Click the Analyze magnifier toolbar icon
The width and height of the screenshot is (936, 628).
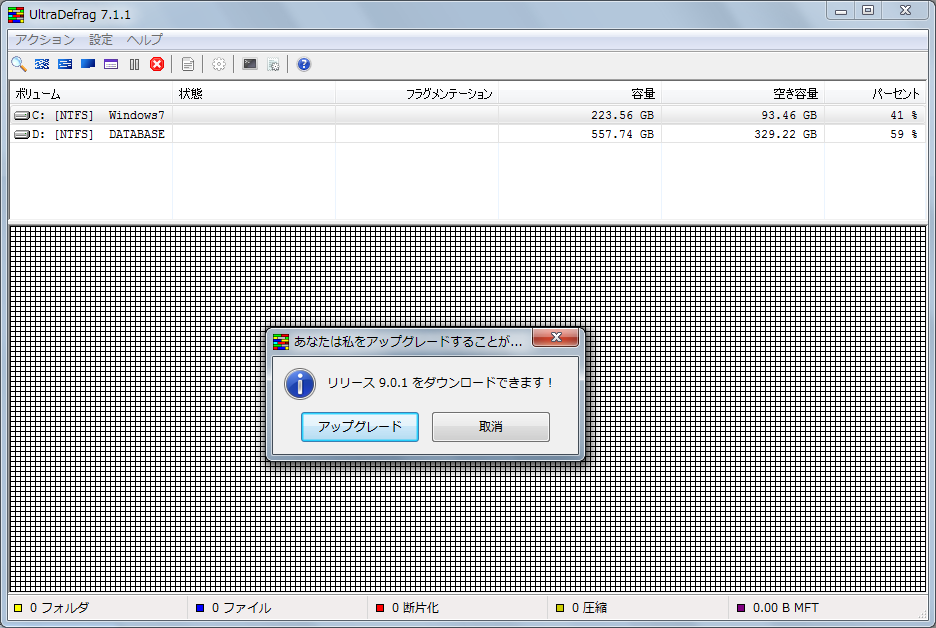point(19,64)
